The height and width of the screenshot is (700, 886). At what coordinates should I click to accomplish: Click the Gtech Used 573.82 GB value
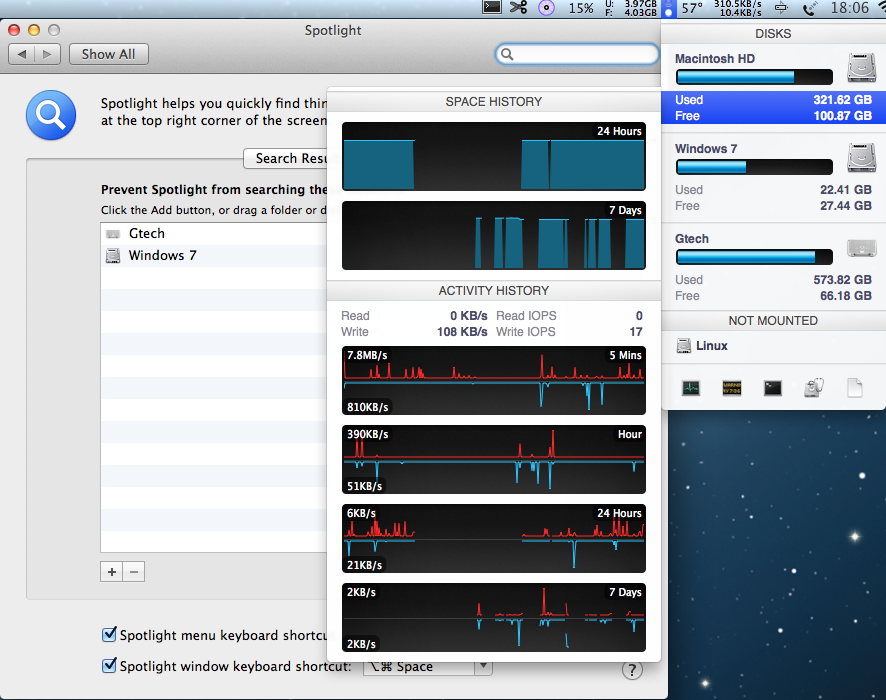pos(842,280)
